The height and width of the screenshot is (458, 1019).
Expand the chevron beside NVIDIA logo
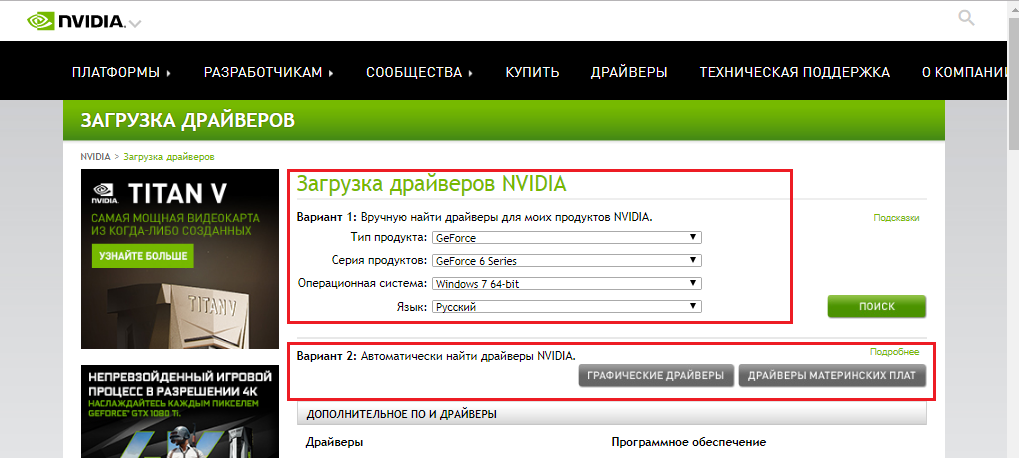(135, 24)
